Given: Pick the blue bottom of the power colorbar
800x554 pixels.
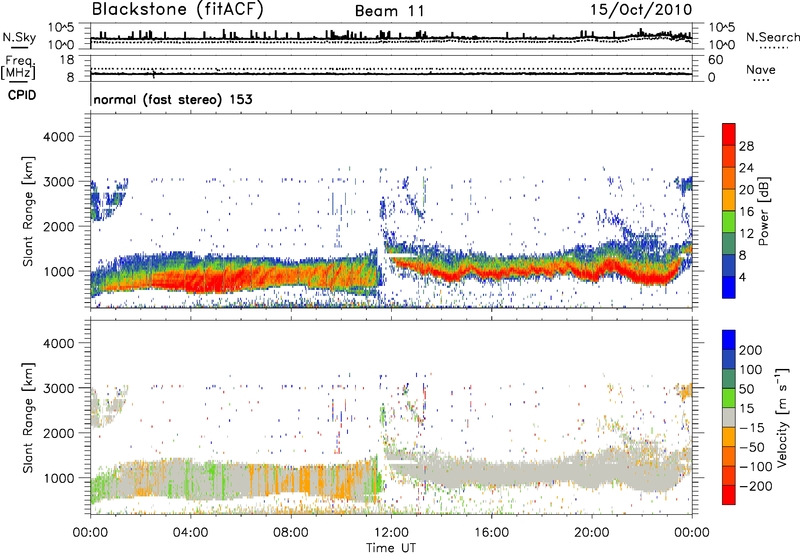Looking at the screenshot, I should coord(729,287).
